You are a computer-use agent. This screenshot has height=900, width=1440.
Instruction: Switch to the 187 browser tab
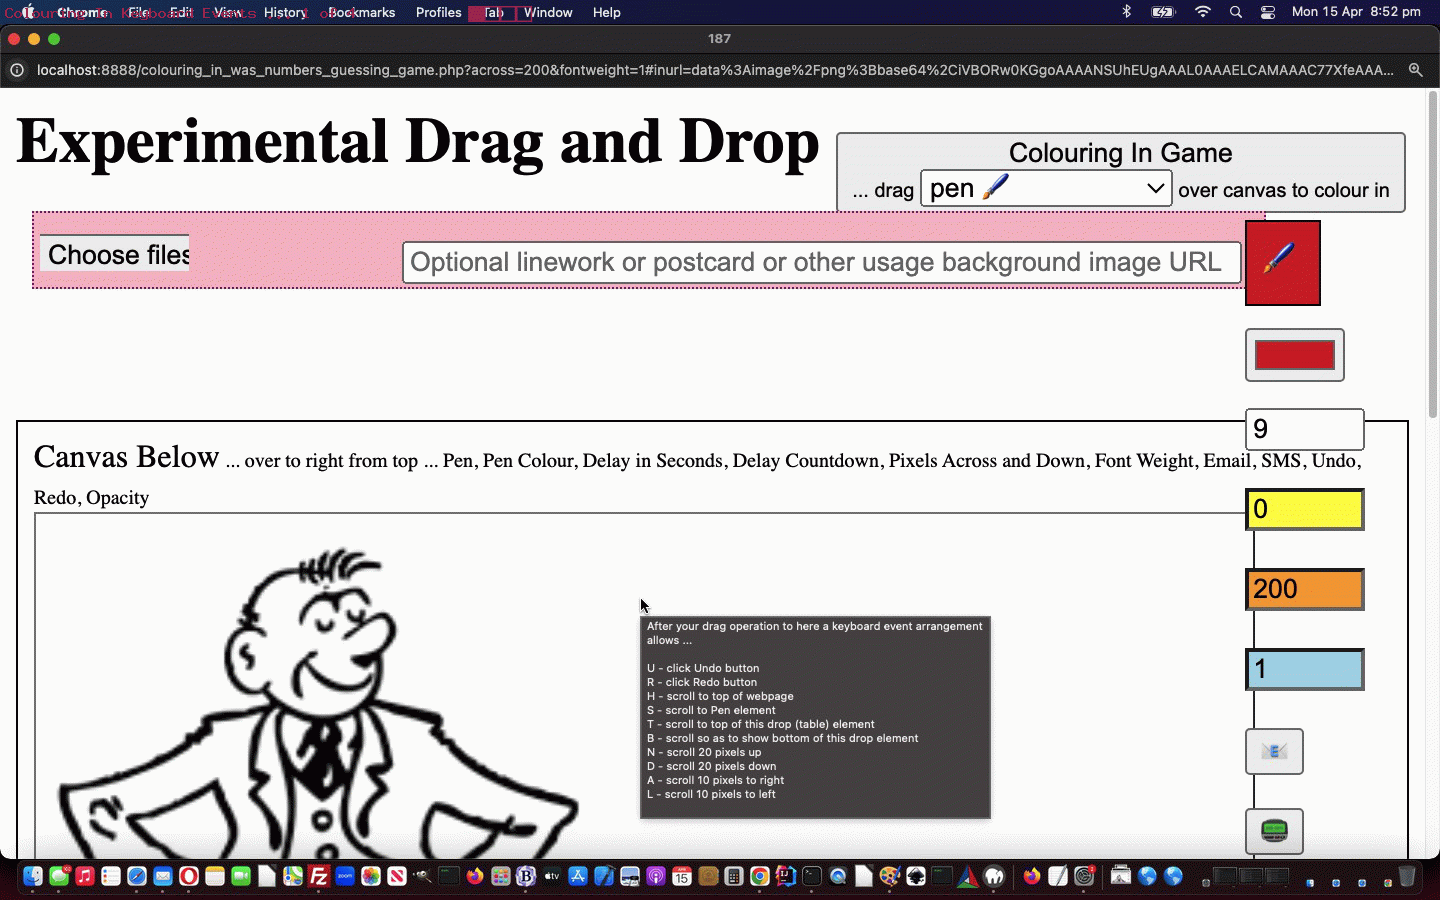pyautogui.click(x=720, y=39)
